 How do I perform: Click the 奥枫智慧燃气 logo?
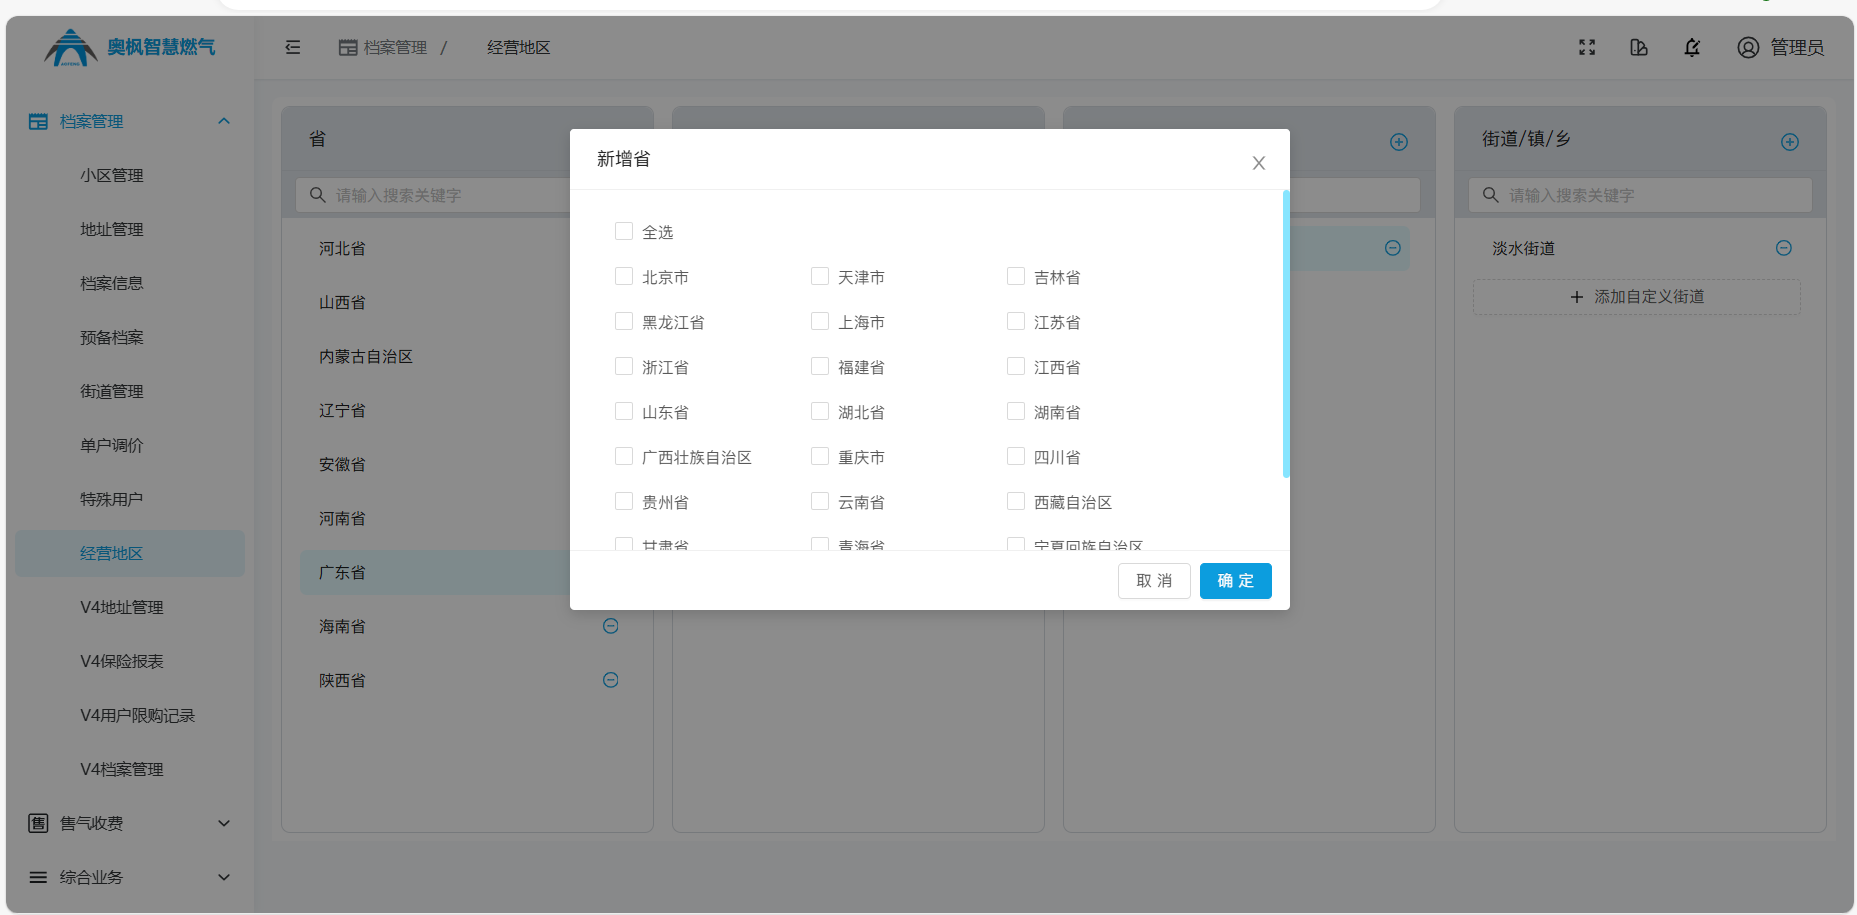coord(130,47)
